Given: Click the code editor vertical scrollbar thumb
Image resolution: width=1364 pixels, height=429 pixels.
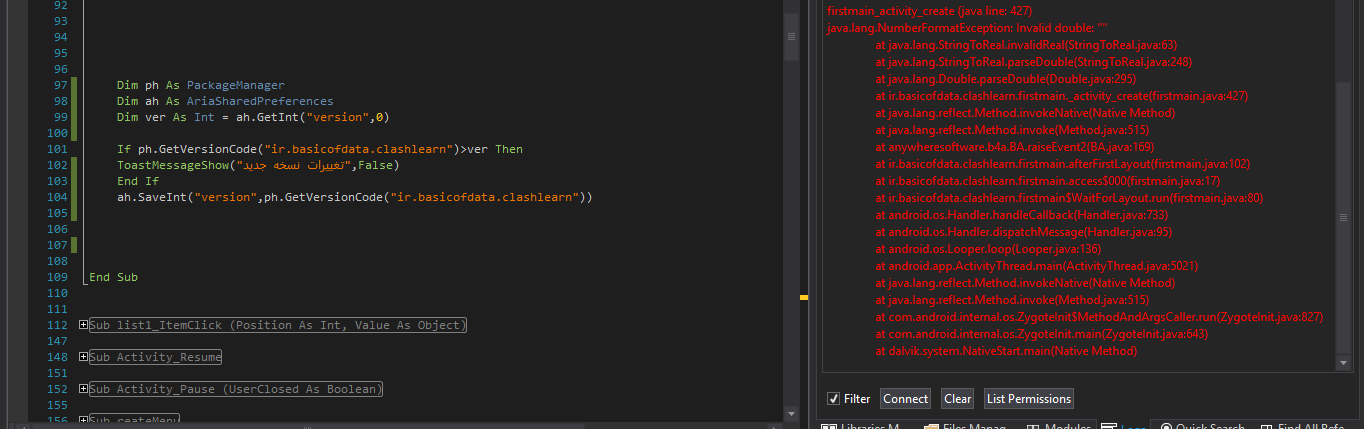Looking at the screenshot, I should (x=791, y=37).
